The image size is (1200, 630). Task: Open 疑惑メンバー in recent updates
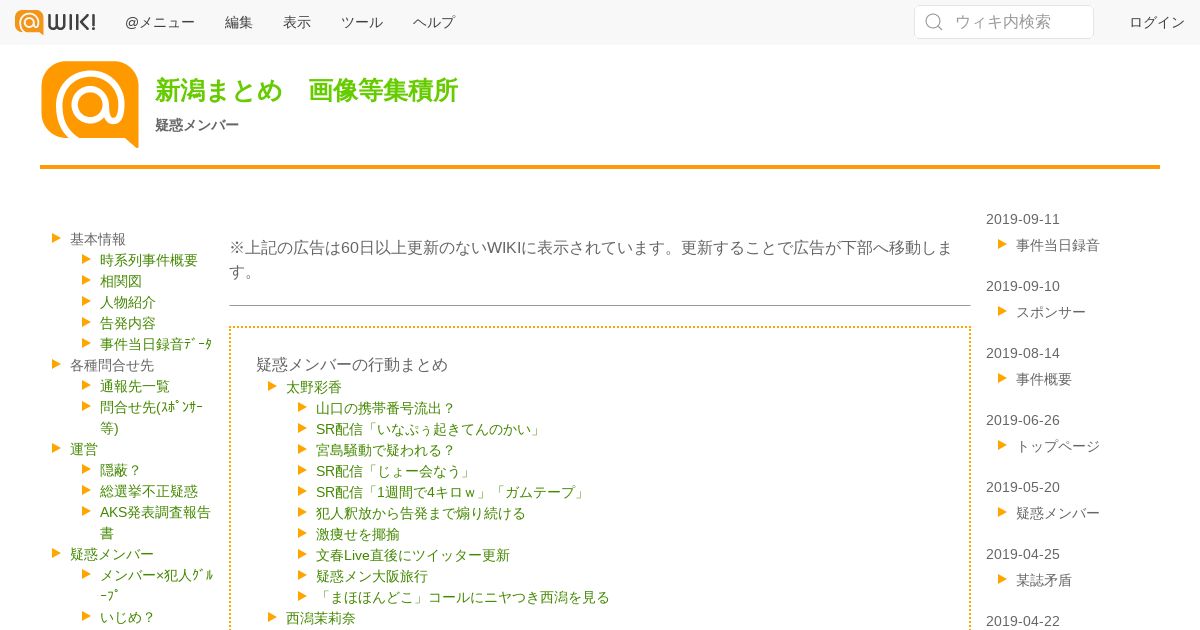(x=1058, y=513)
